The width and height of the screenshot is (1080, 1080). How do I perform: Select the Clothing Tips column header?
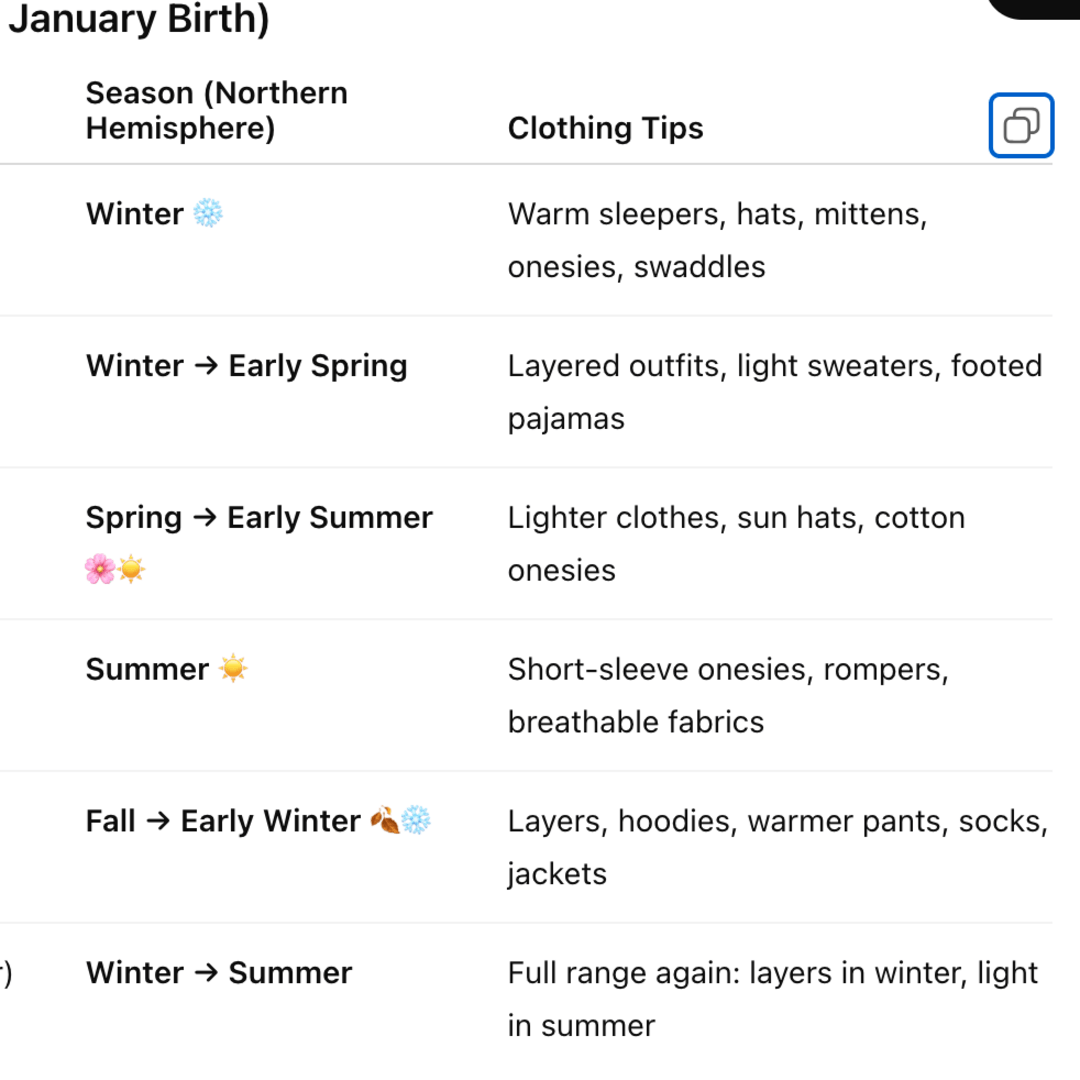(605, 128)
